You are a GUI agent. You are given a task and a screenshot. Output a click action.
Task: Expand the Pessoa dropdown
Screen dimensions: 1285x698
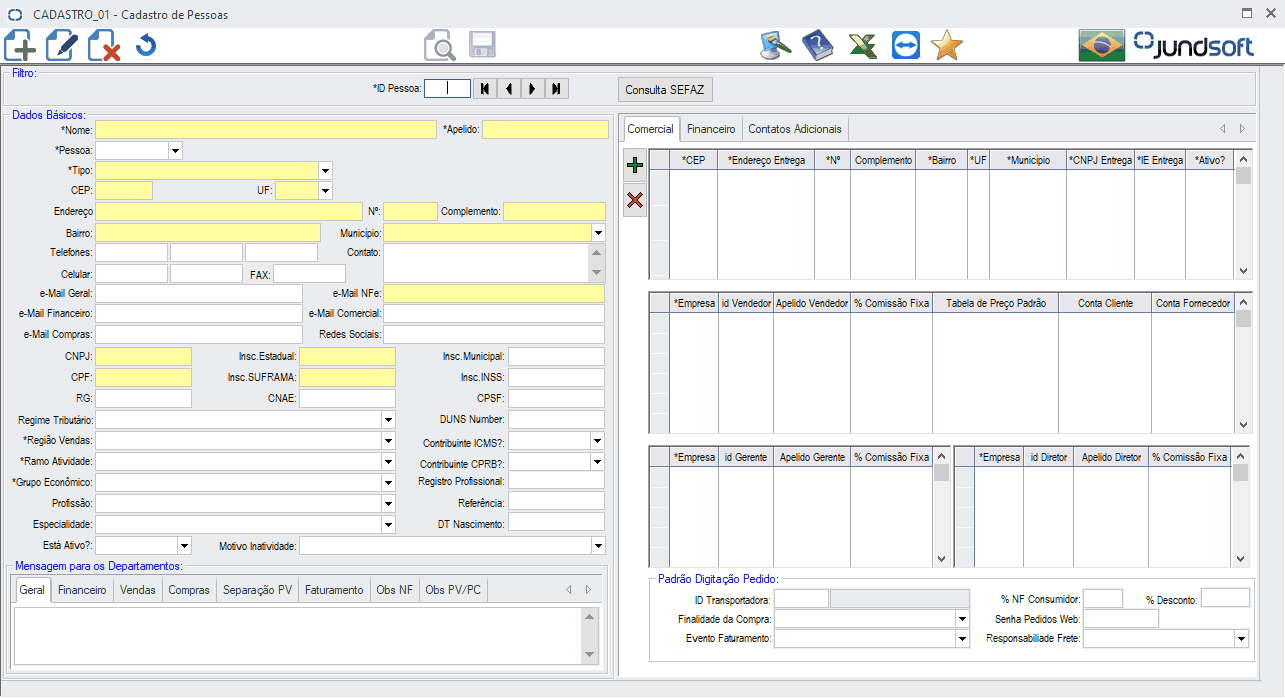[x=175, y=151]
